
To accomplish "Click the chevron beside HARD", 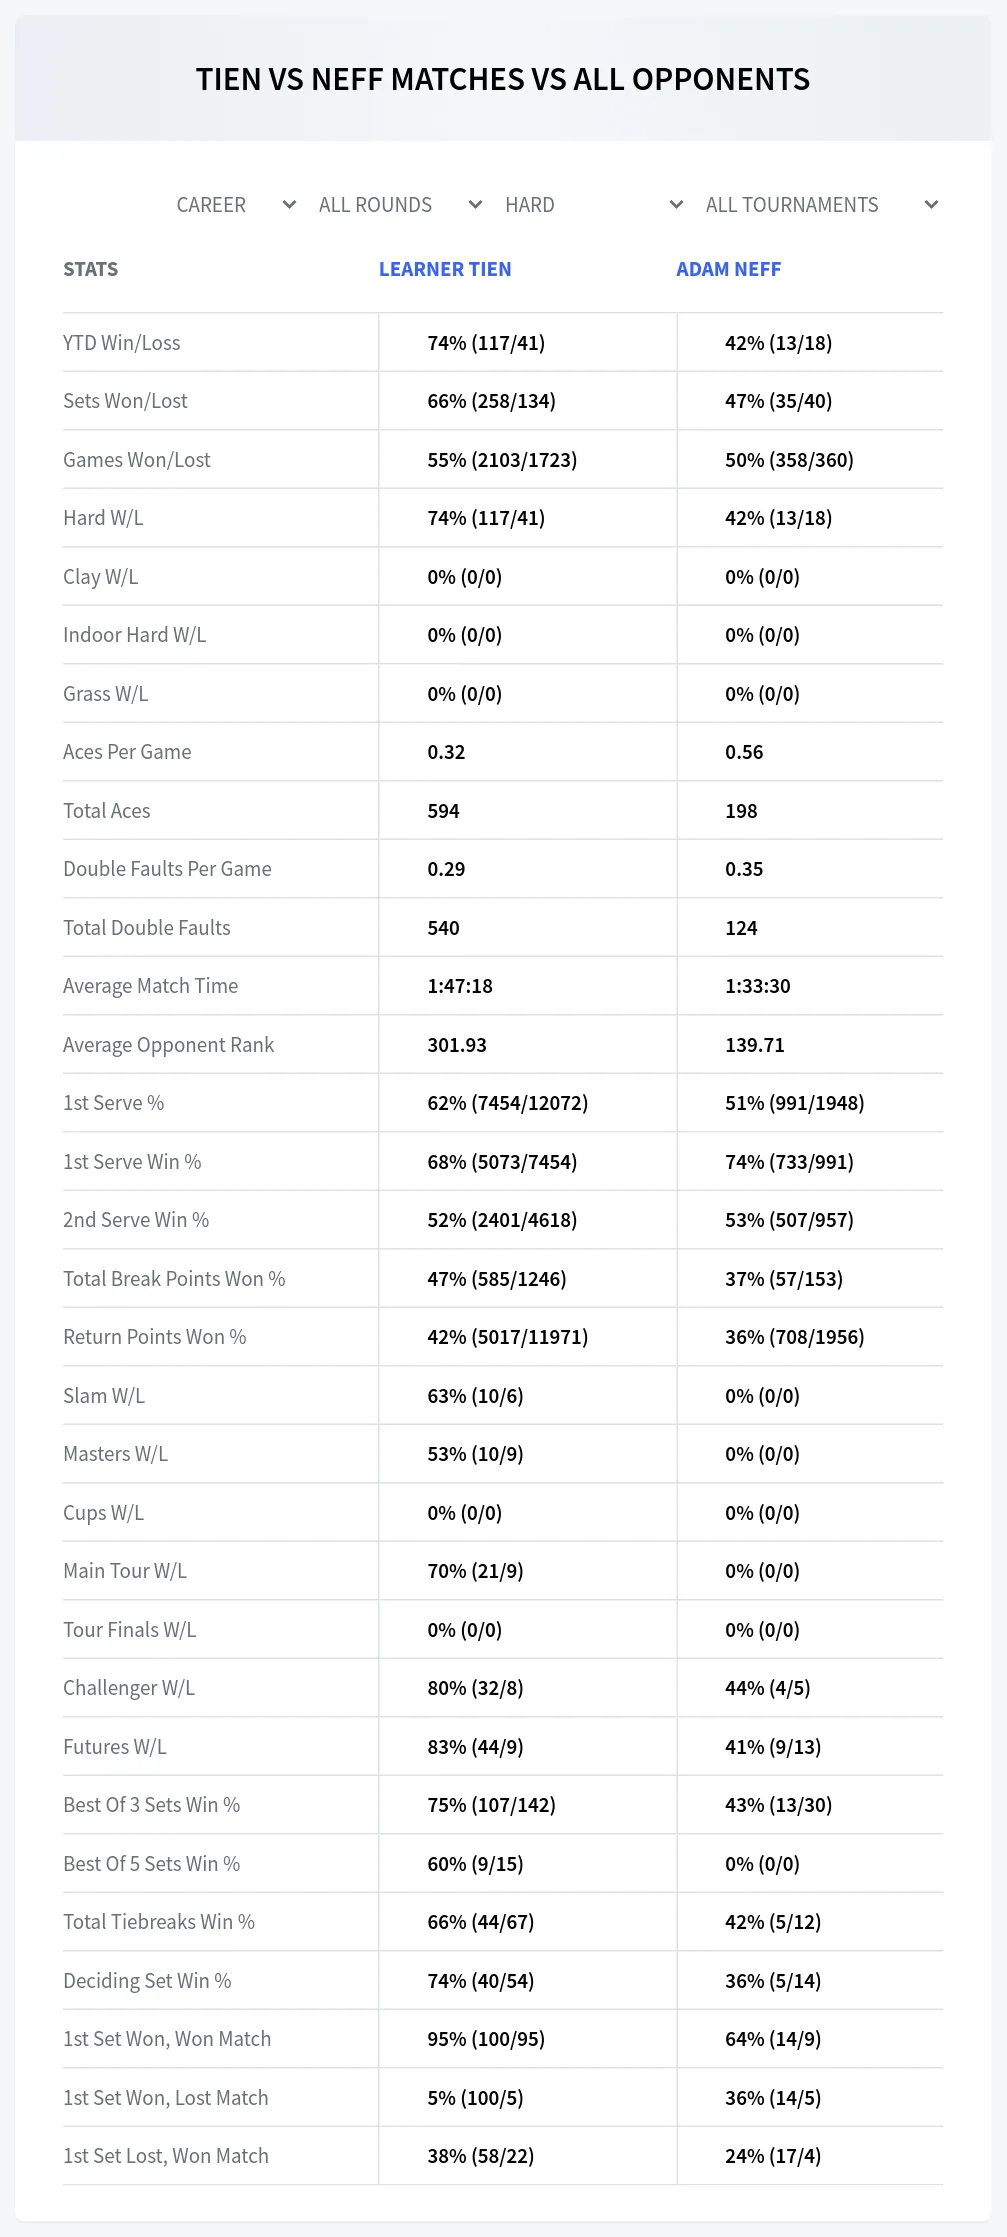I will point(676,205).
